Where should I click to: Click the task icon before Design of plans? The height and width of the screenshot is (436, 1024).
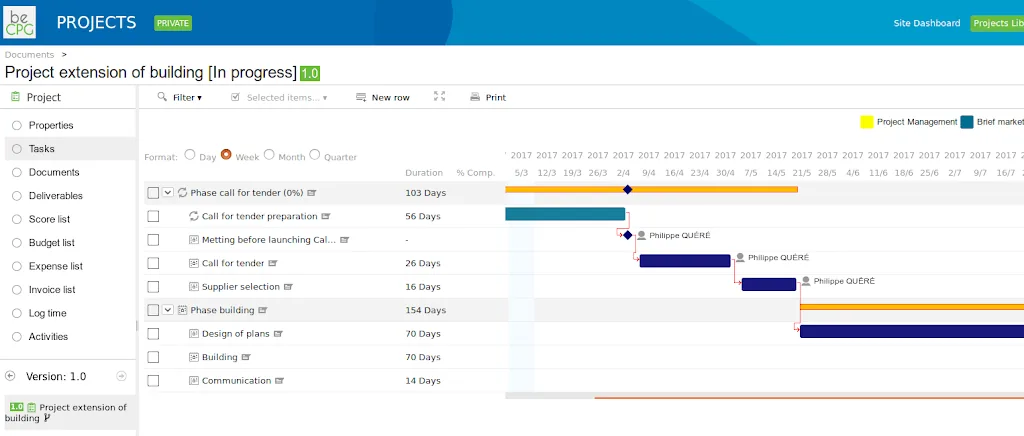point(193,334)
